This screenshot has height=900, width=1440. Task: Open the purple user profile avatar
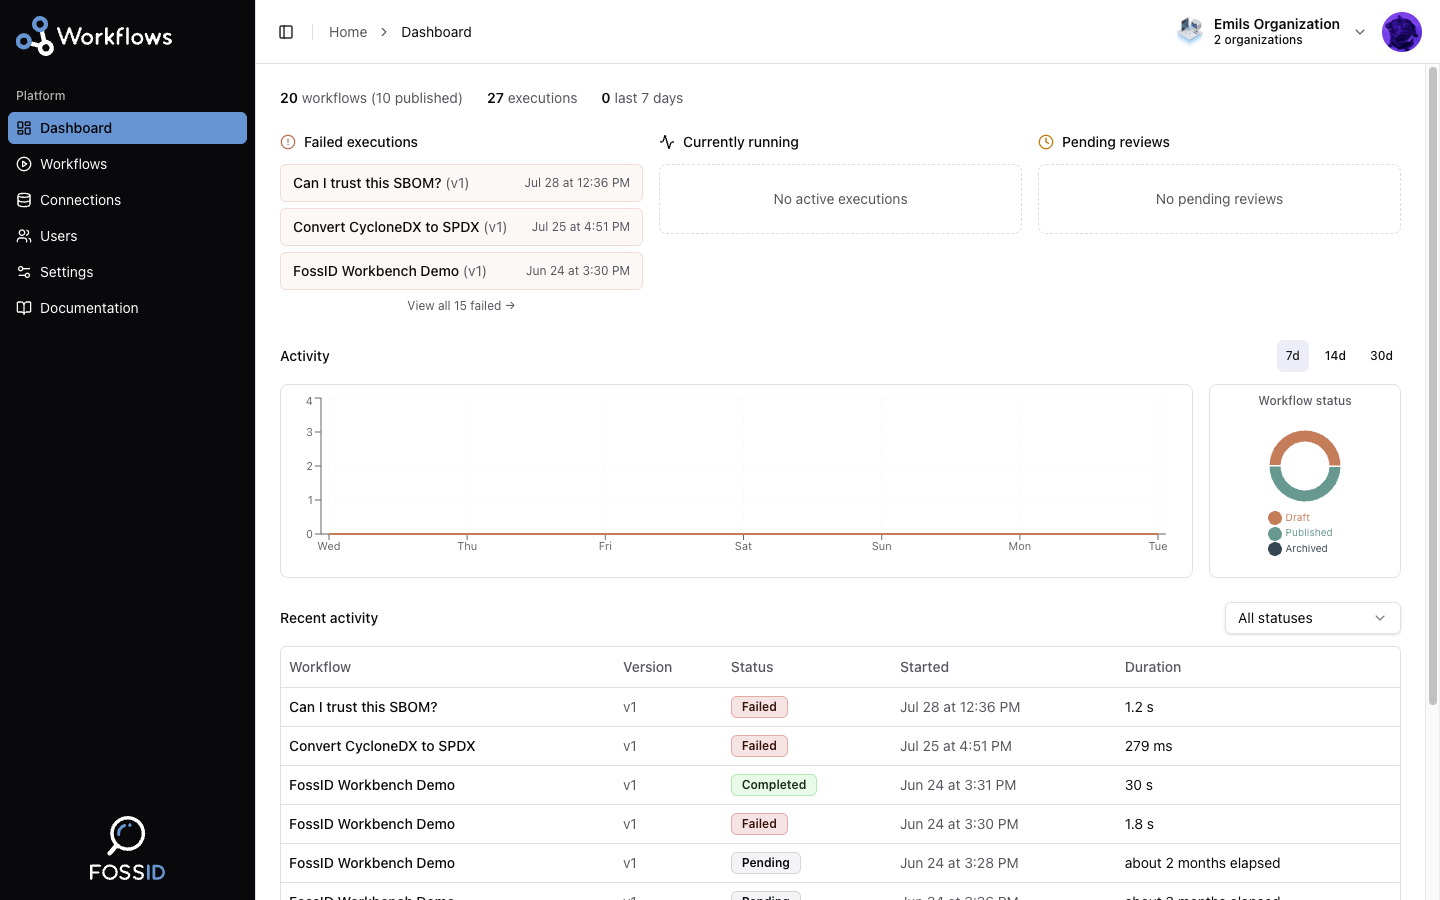tap(1402, 32)
